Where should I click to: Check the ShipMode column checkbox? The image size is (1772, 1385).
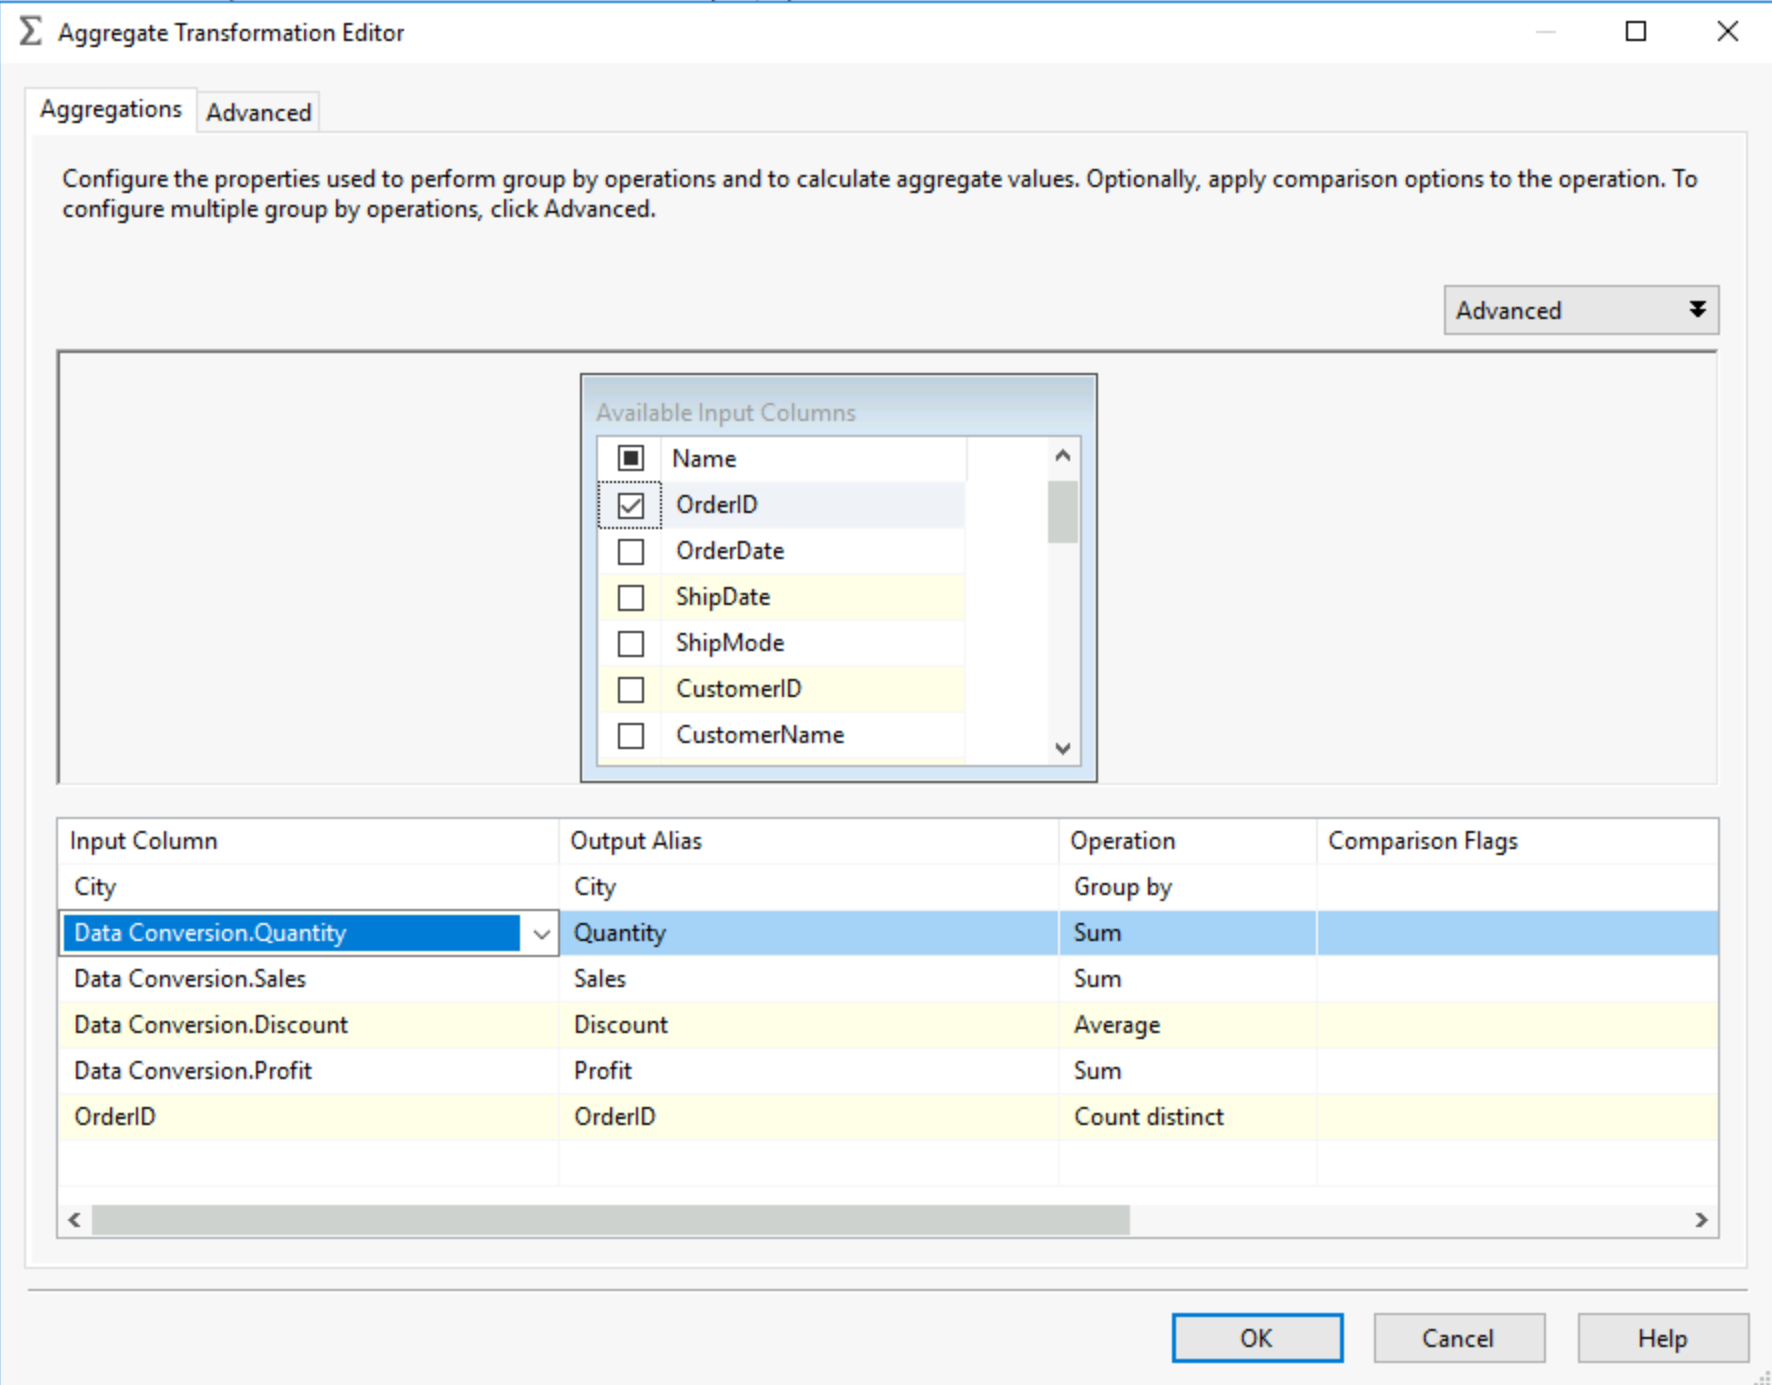(x=630, y=643)
